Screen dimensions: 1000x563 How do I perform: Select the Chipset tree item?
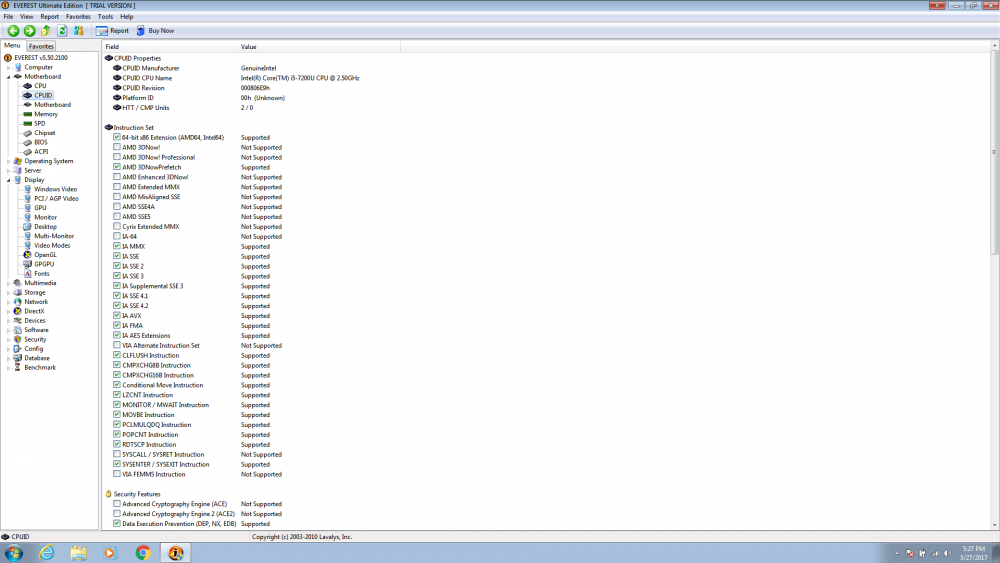click(x=45, y=133)
